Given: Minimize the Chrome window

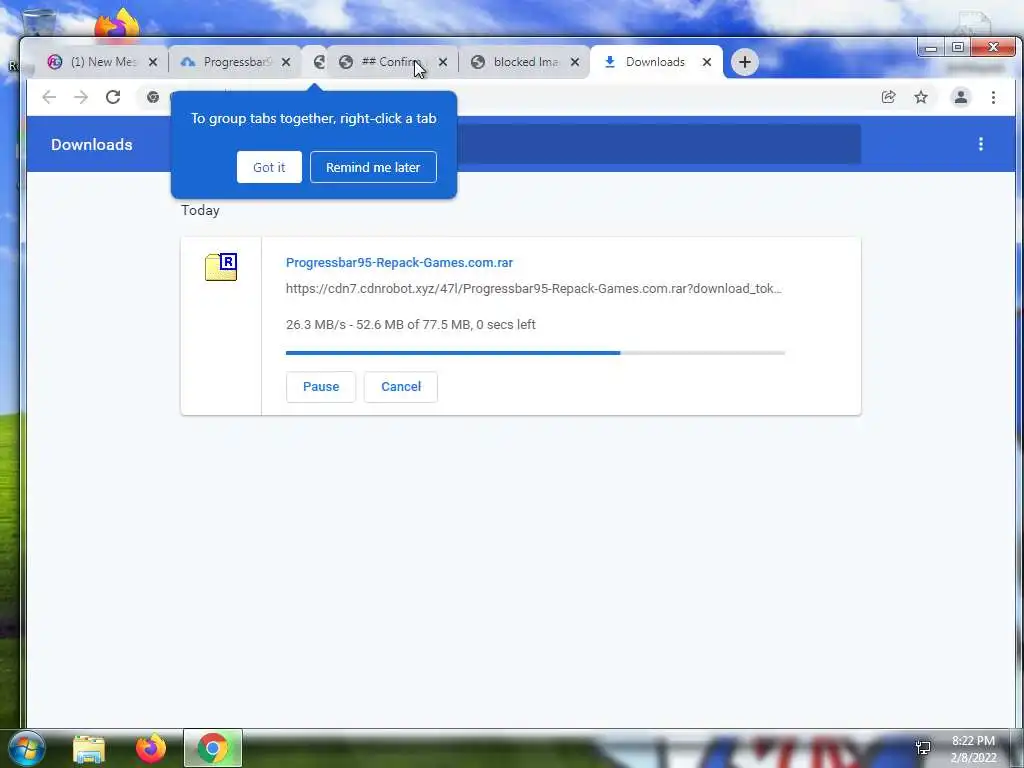Looking at the screenshot, I should (931, 47).
